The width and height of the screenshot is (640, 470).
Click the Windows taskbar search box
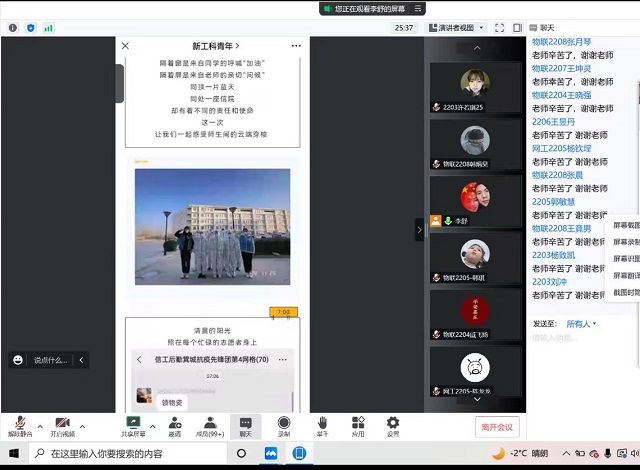tap(128, 453)
